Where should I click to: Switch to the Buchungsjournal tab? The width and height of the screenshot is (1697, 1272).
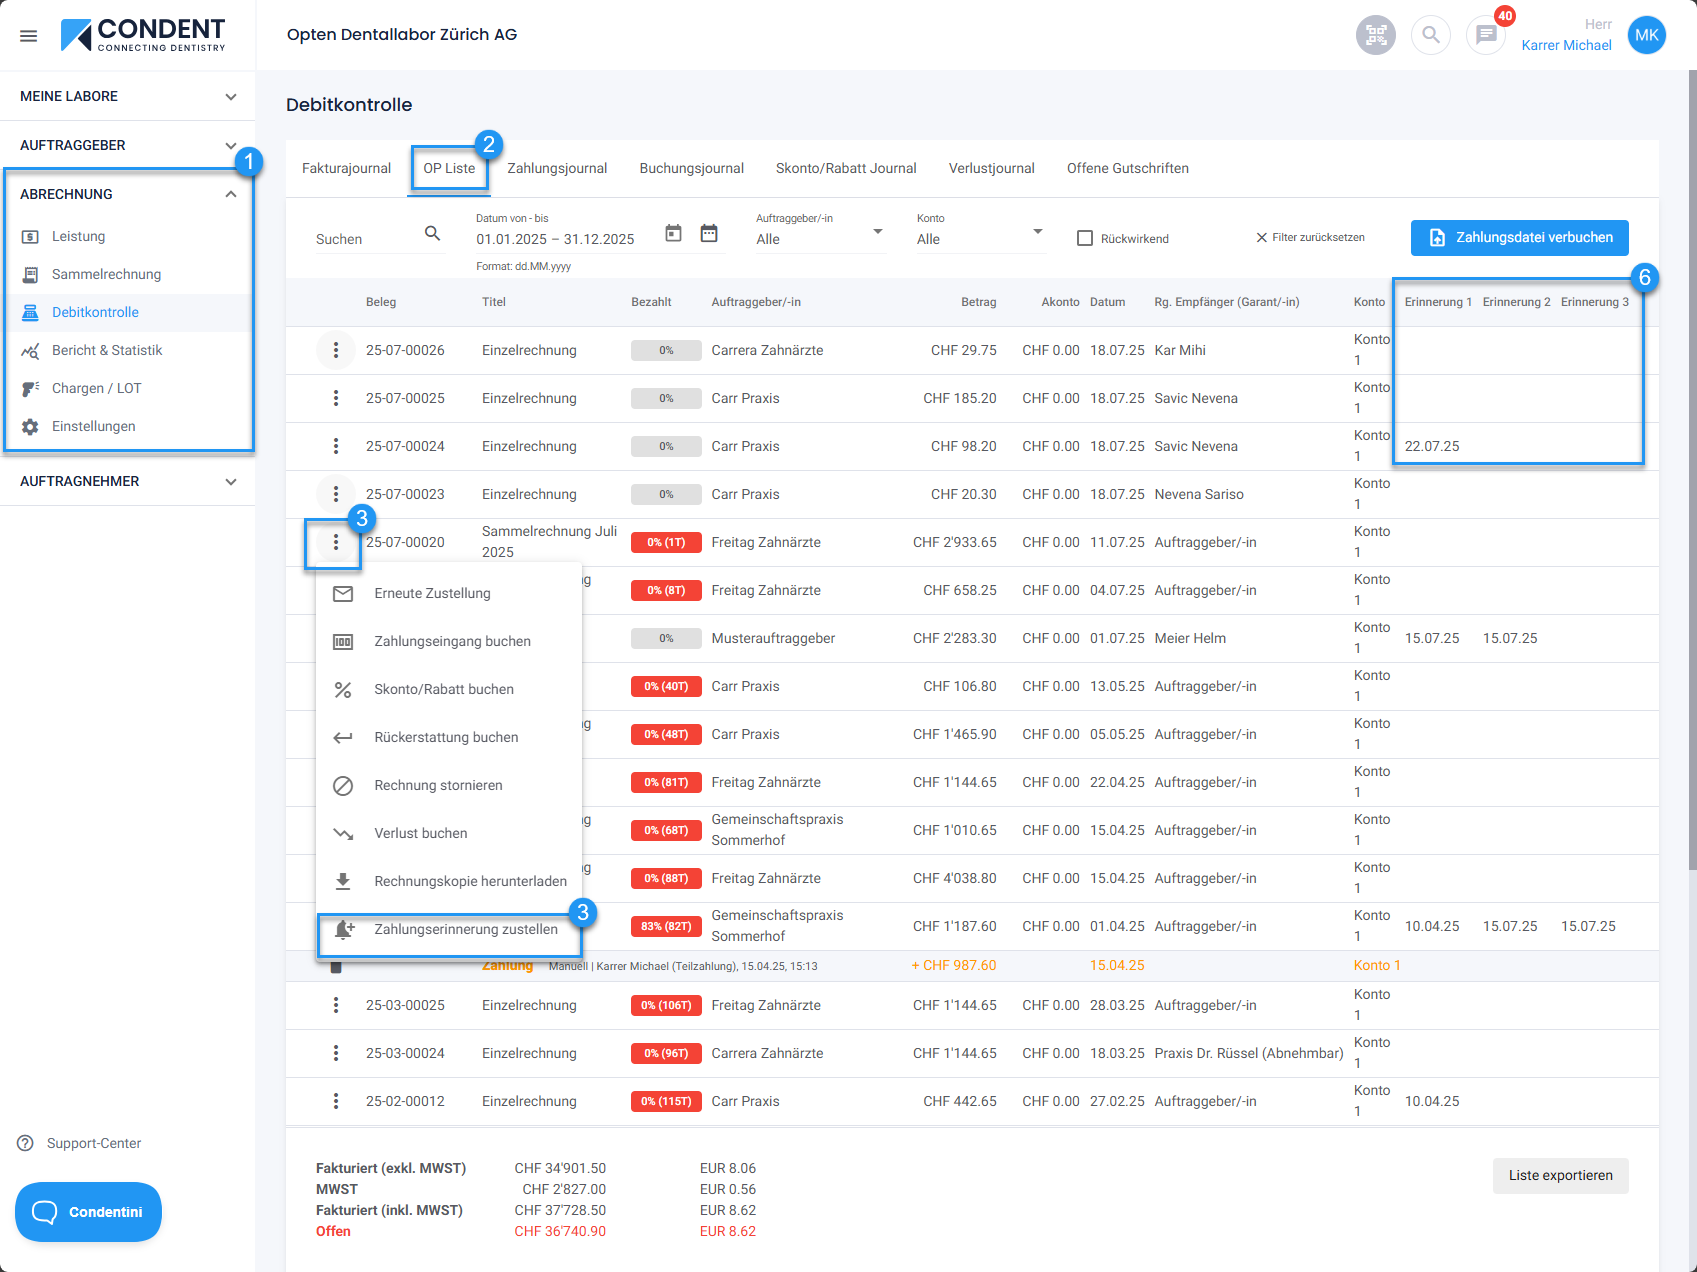(x=692, y=168)
